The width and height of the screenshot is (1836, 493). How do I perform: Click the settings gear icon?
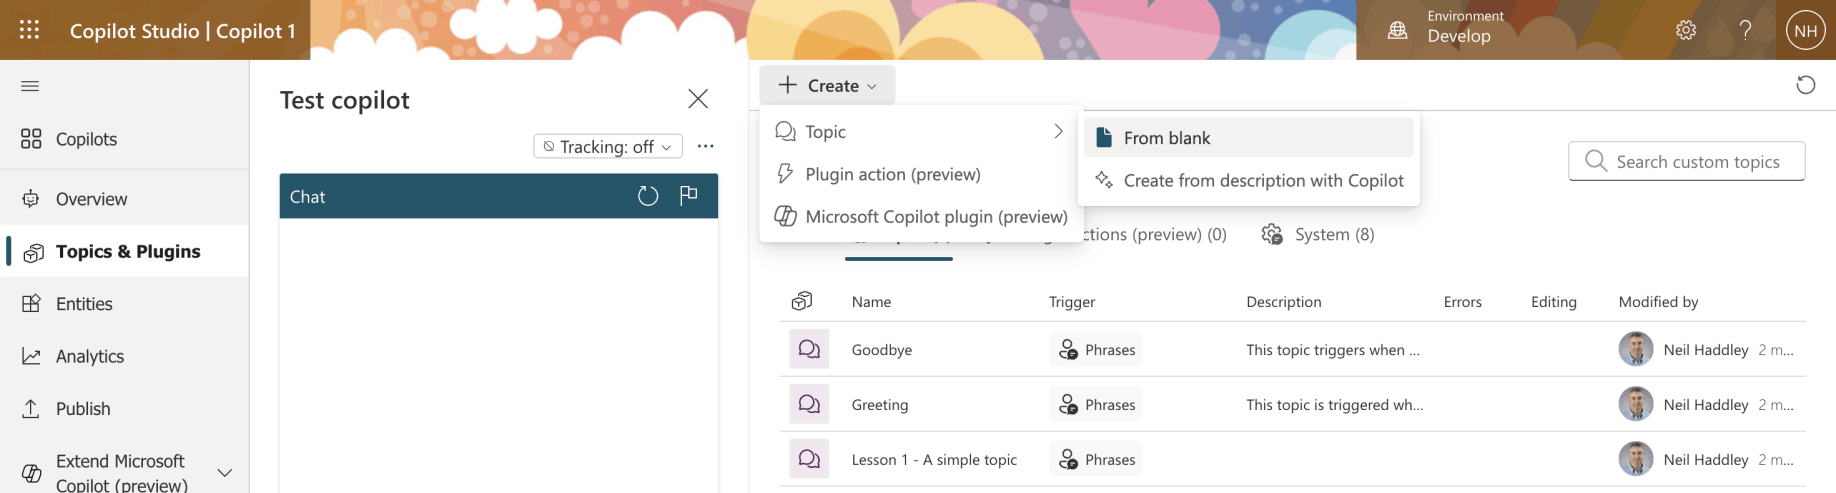point(1686,30)
